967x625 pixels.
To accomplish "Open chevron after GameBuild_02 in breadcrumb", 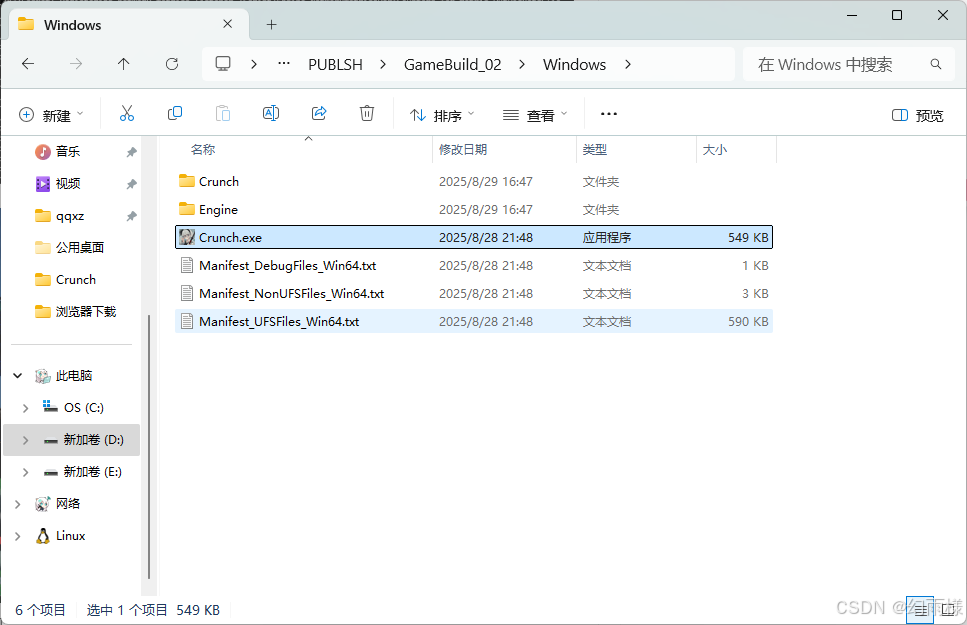I will (522, 64).
